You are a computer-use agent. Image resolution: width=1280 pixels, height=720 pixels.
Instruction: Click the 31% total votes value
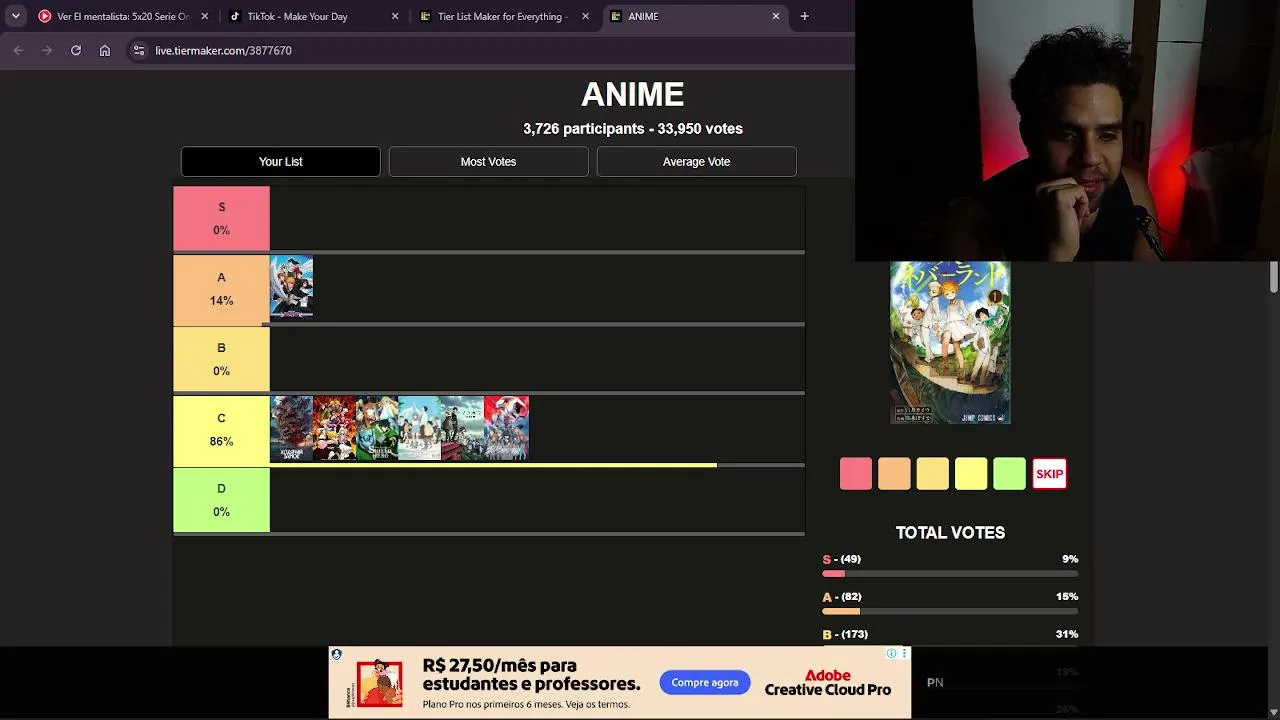[x=1067, y=635]
